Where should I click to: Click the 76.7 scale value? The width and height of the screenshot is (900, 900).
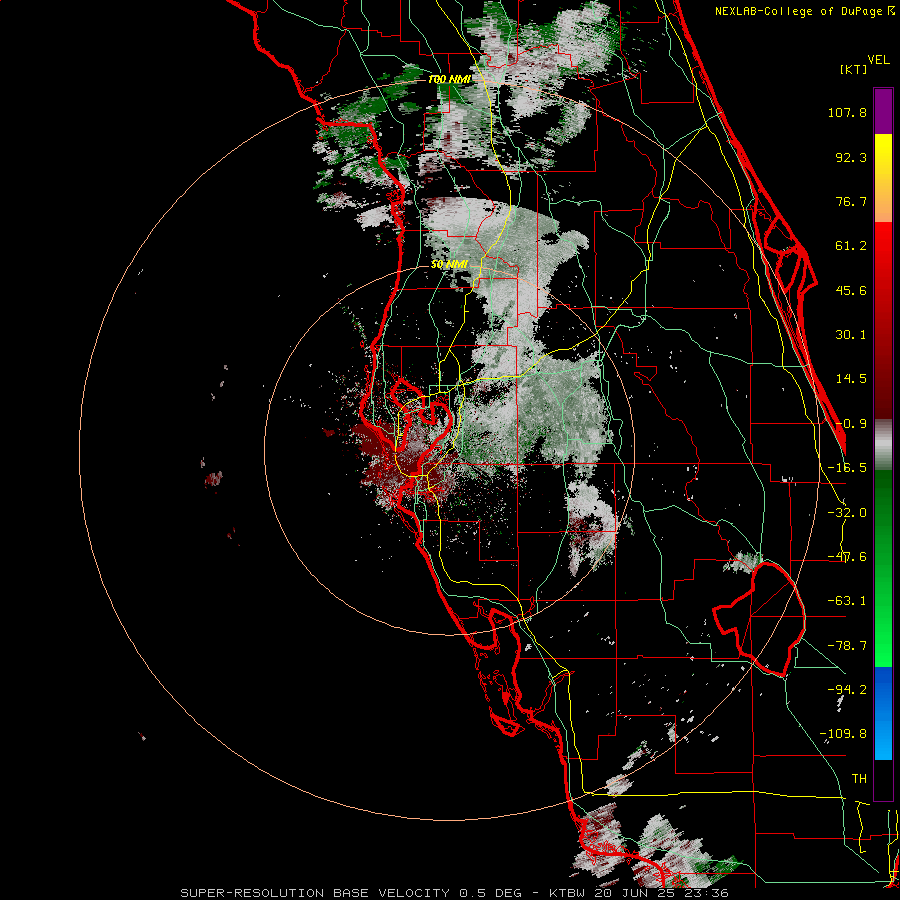click(851, 201)
